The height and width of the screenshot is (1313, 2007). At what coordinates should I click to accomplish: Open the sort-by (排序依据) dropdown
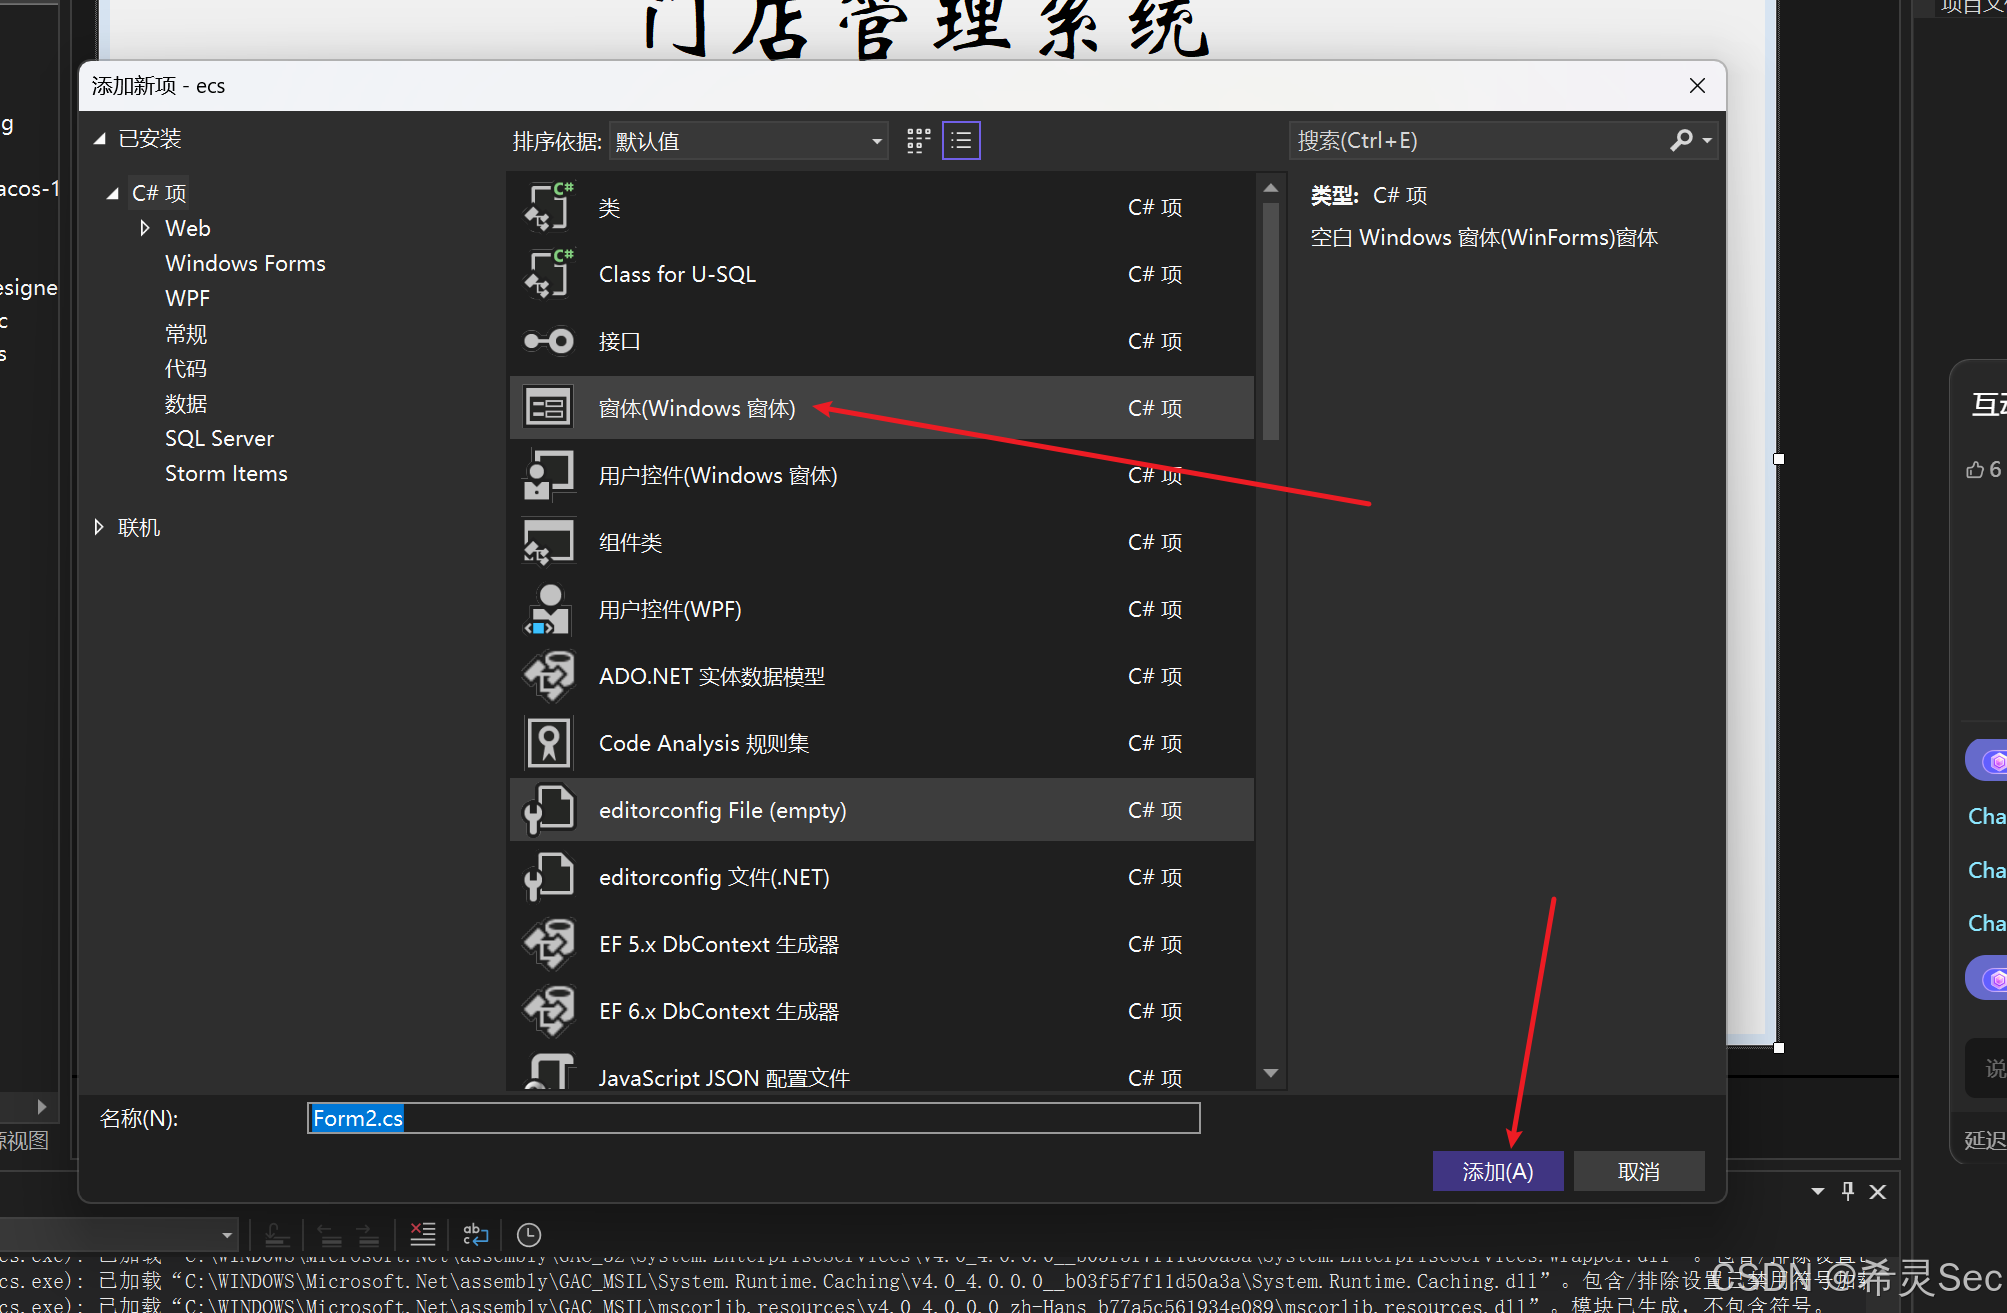point(749,141)
